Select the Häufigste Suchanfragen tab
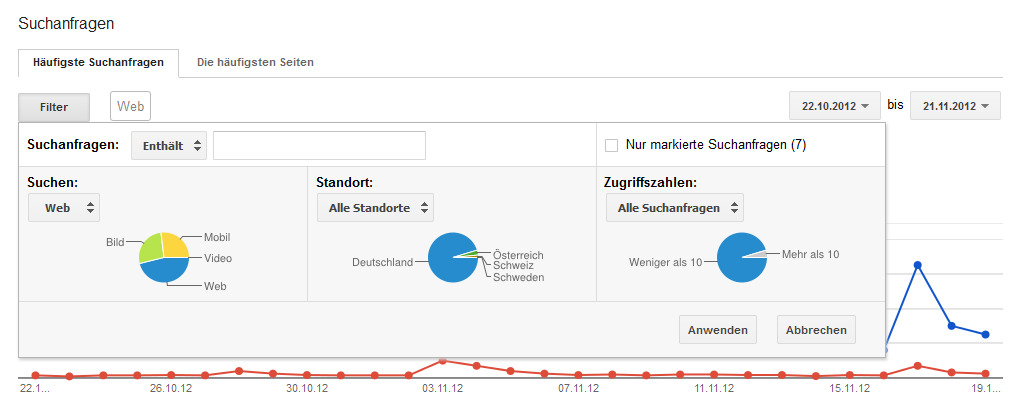Screen dimensions: 1022x412 [98, 63]
